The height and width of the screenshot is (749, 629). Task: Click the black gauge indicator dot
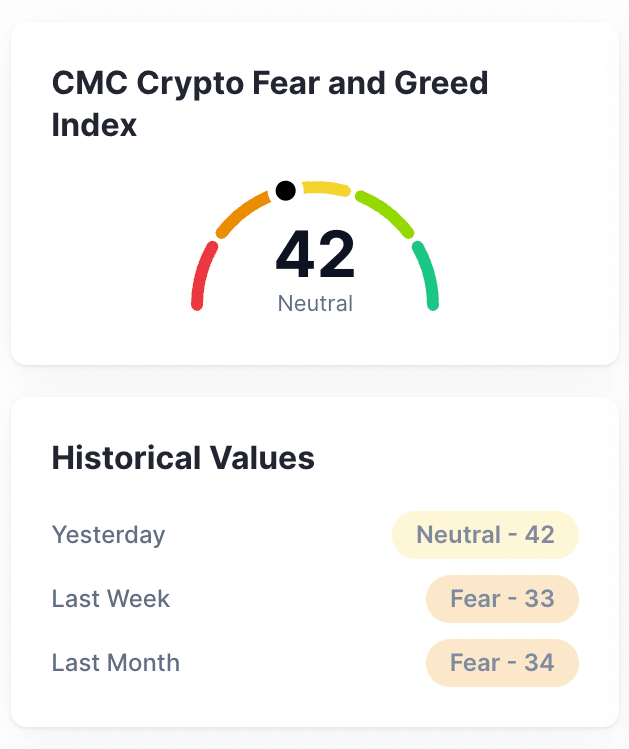click(286, 190)
